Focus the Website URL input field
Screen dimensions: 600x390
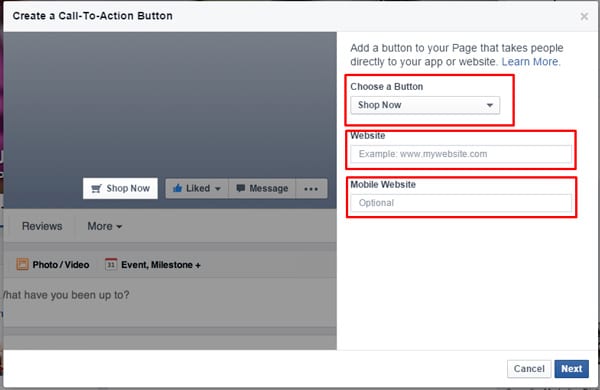point(461,154)
